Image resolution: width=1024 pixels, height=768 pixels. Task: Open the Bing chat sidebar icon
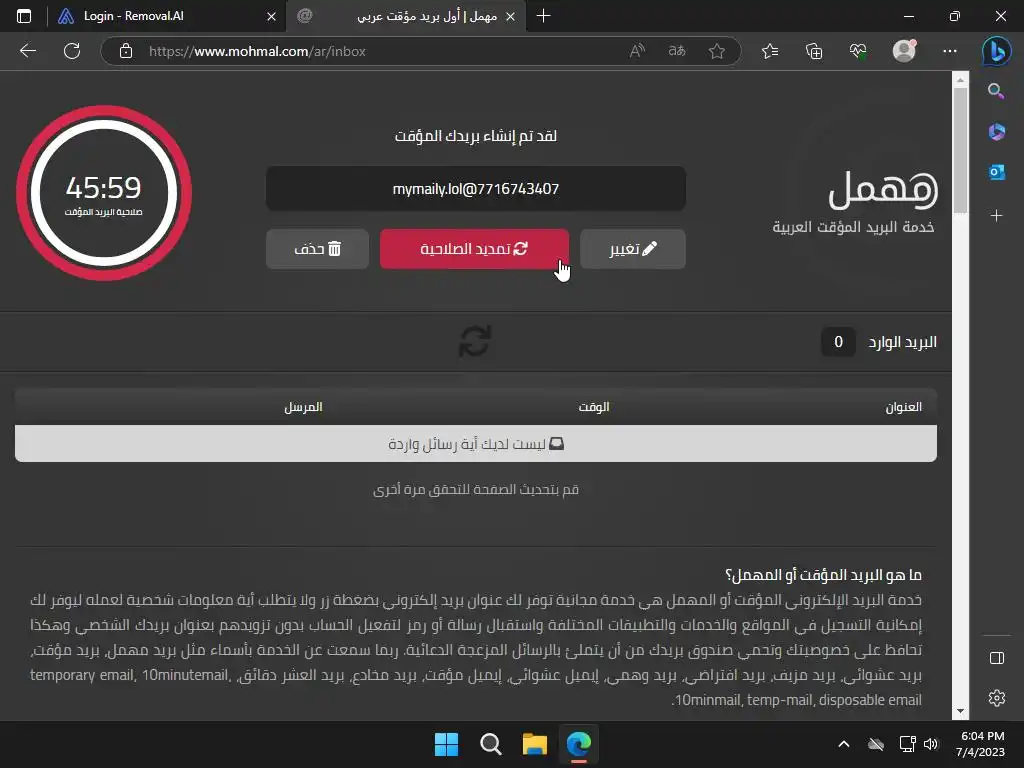(997, 52)
